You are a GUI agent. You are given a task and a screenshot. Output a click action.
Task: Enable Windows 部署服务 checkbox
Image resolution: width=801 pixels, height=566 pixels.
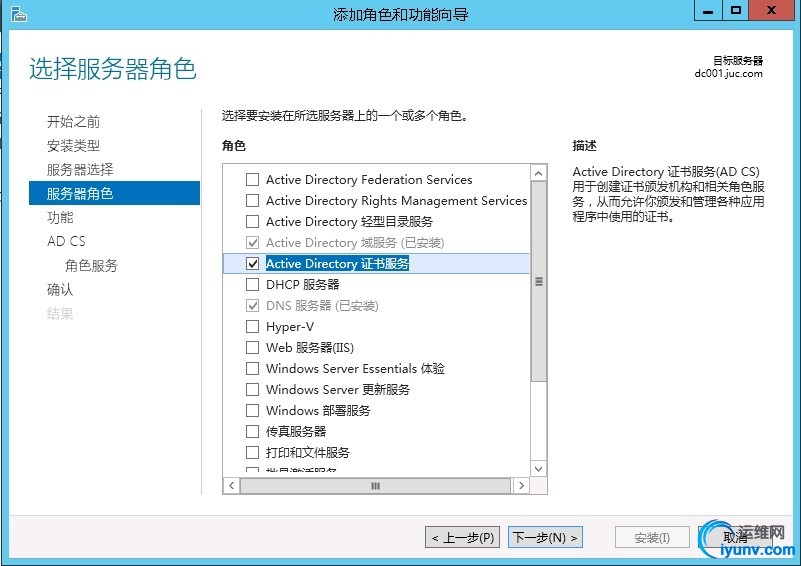(252, 410)
